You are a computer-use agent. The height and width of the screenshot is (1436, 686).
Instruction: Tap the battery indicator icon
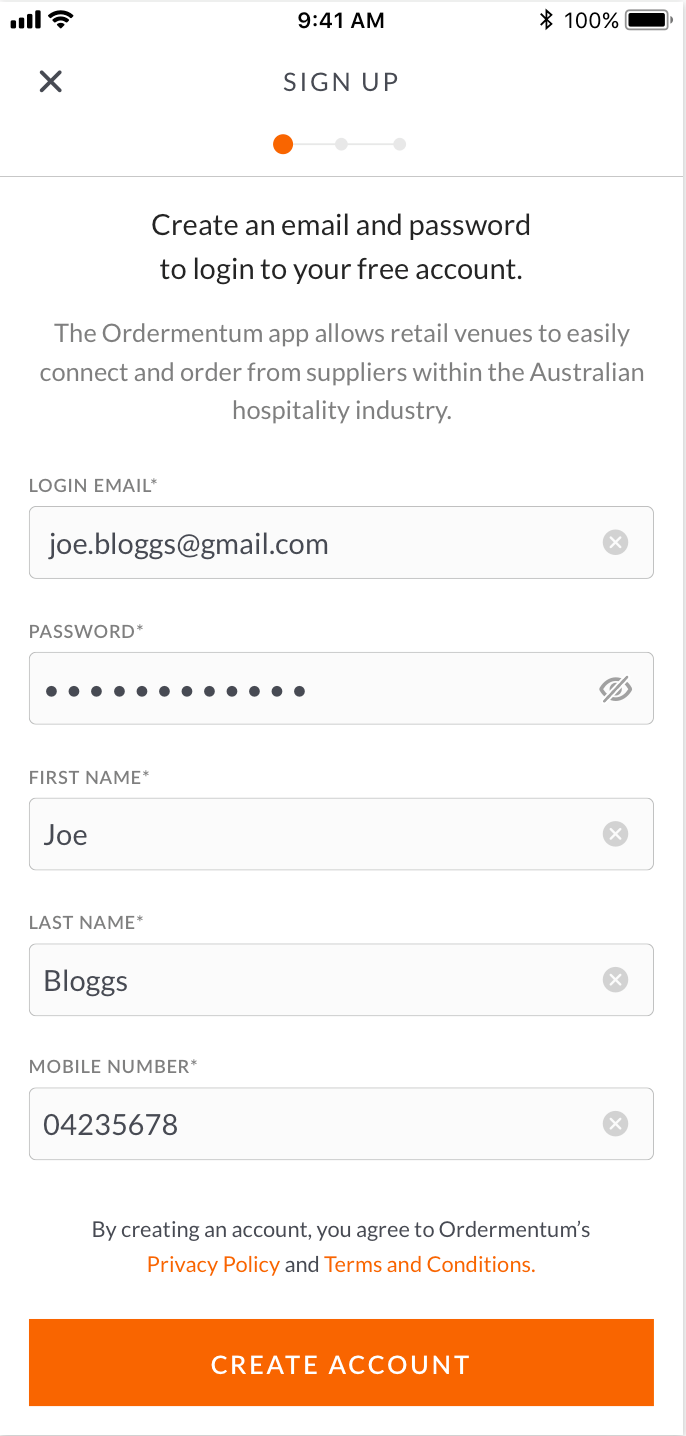click(648, 20)
